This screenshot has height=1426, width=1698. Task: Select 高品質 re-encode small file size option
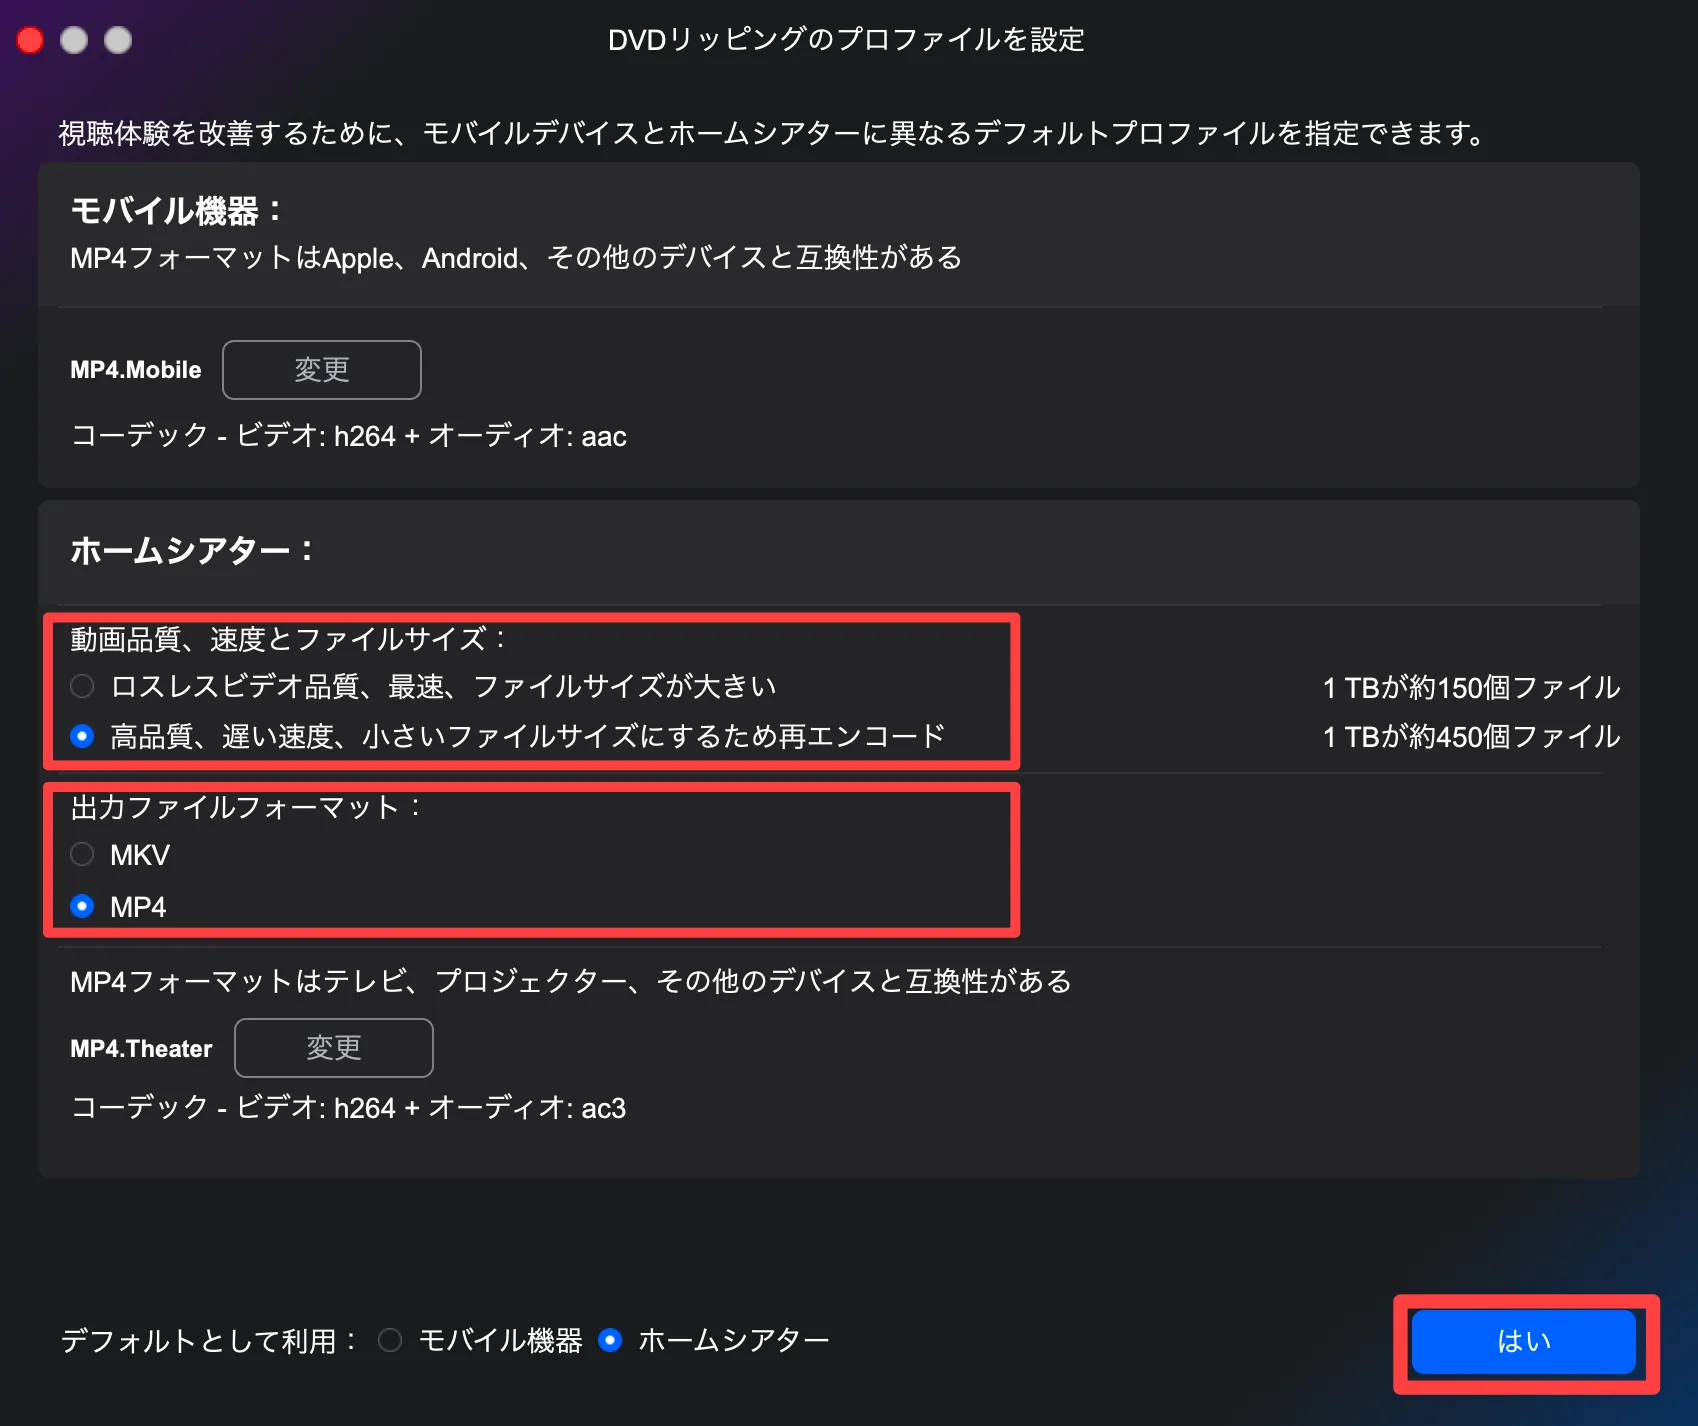(83, 737)
